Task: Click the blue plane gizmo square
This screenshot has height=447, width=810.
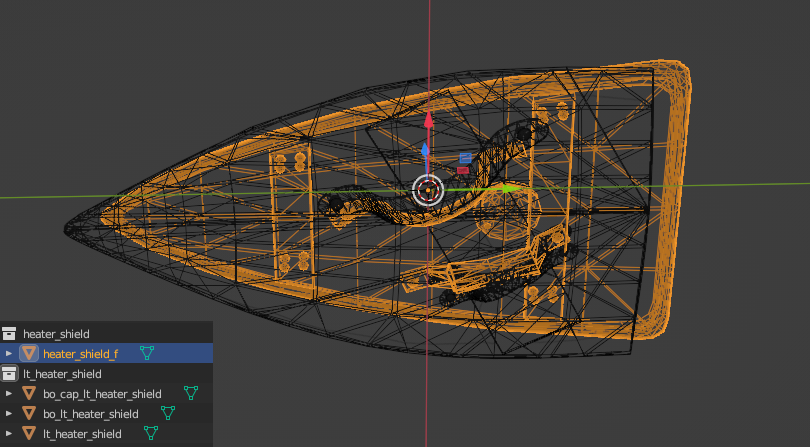Action: click(465, 158)
